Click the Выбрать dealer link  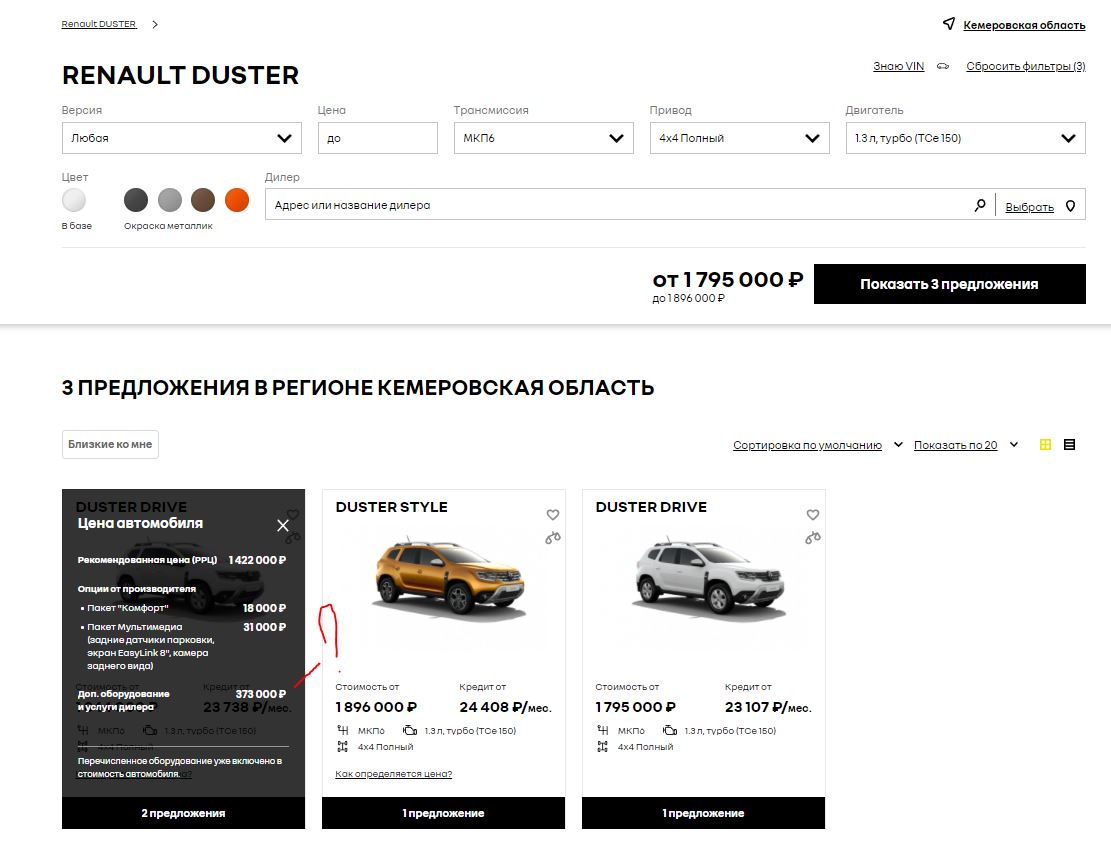click(x=1030, y=207)
